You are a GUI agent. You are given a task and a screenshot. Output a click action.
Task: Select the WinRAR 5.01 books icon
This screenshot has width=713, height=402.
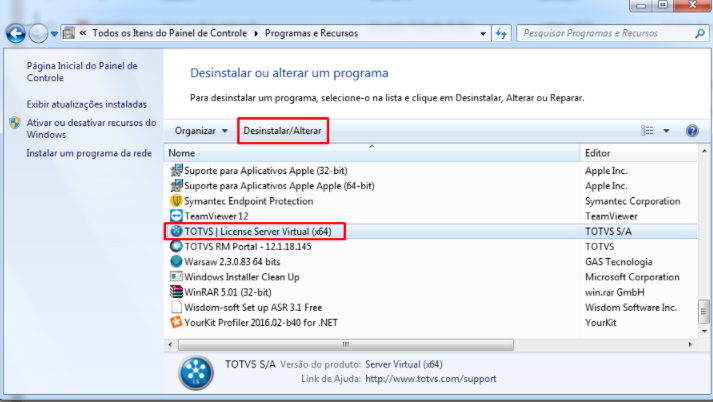[176, 292]
